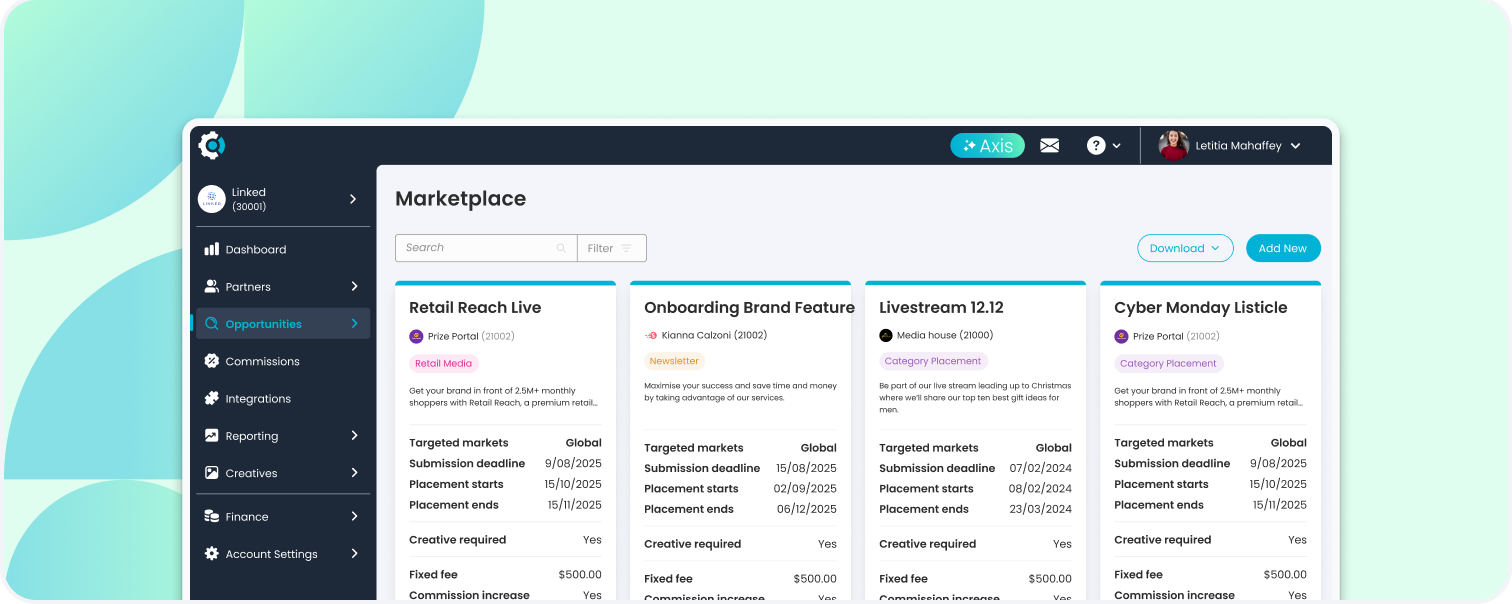Click the Account Settings gear icon
1512x604 pixels.
click(211, 554)
